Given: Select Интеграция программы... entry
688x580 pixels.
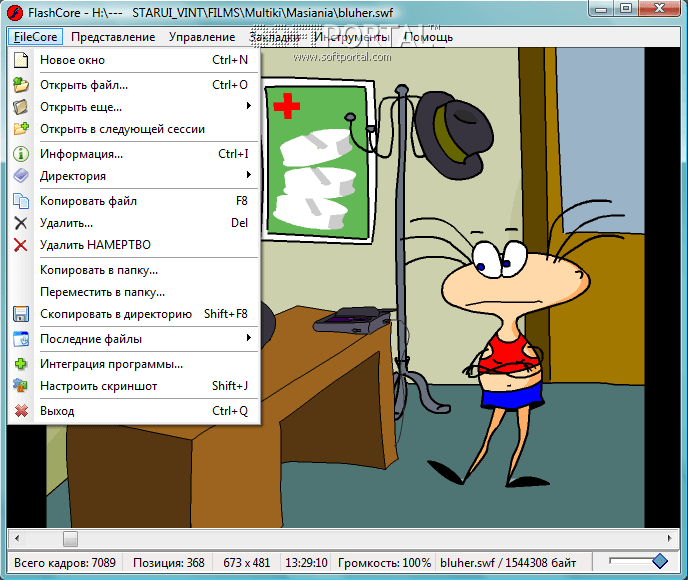Looking at the screenshot, I should [134, 364].
